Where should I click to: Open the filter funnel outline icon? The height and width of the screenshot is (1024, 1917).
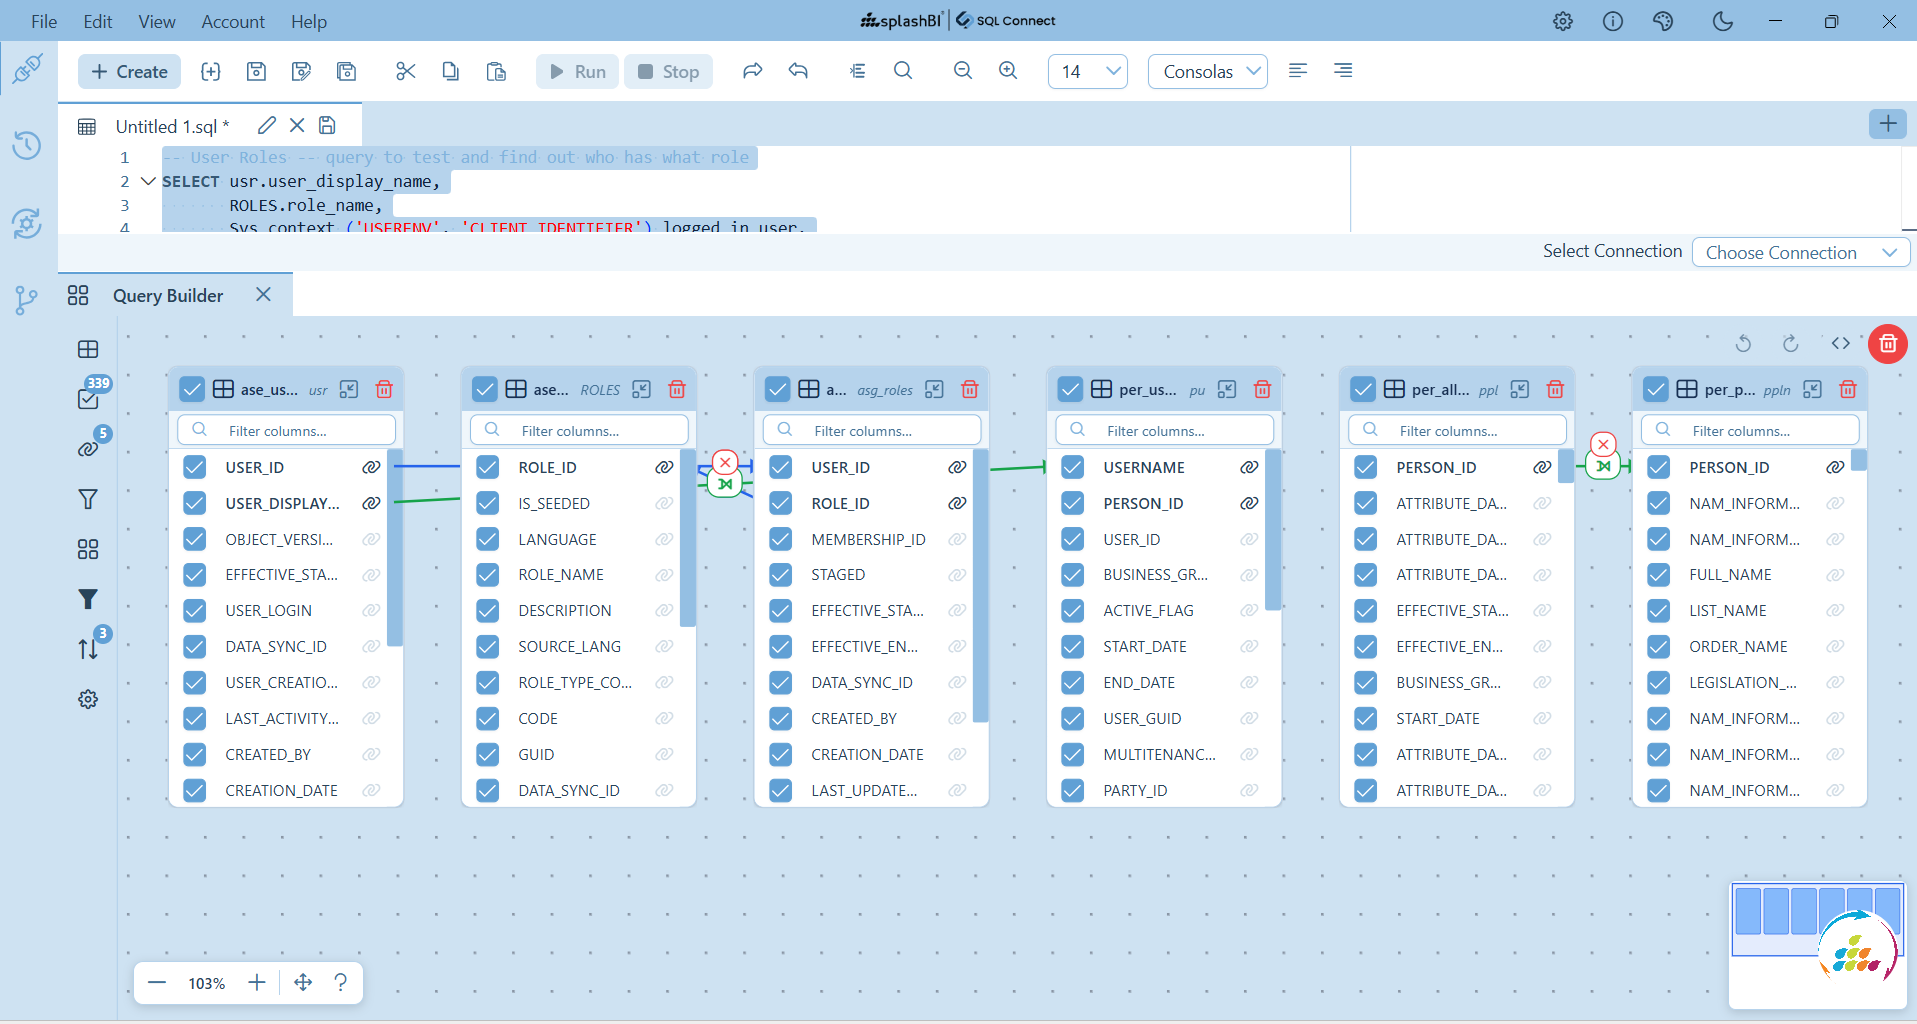88,499
